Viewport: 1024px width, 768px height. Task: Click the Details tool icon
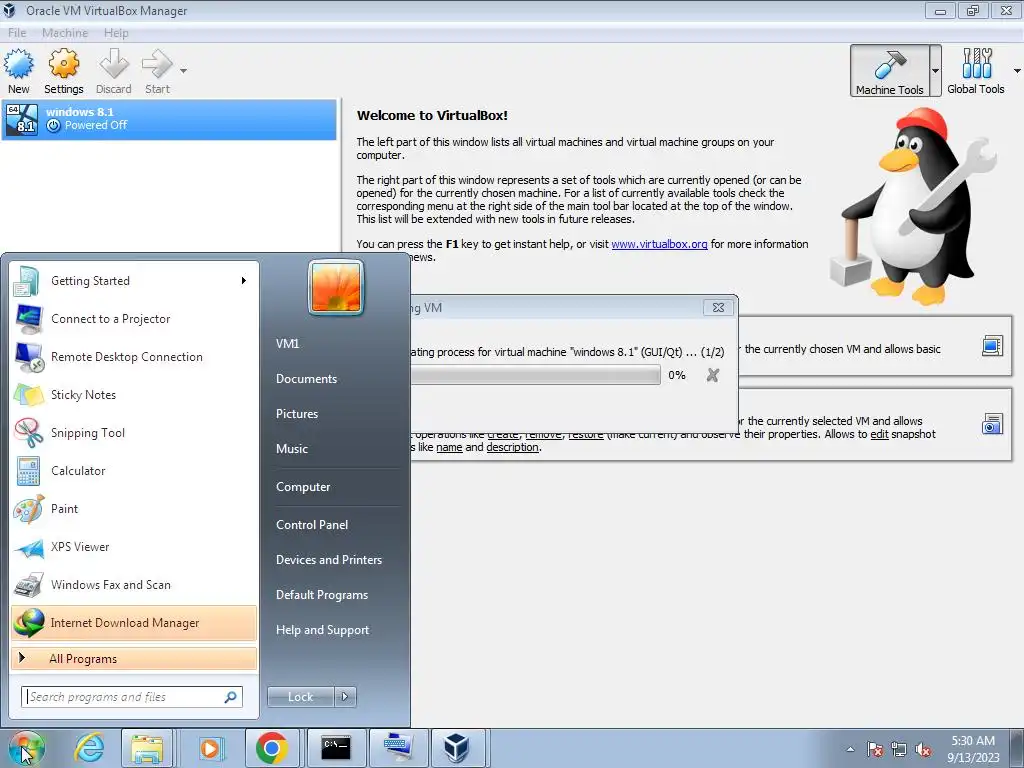point(992,345)
